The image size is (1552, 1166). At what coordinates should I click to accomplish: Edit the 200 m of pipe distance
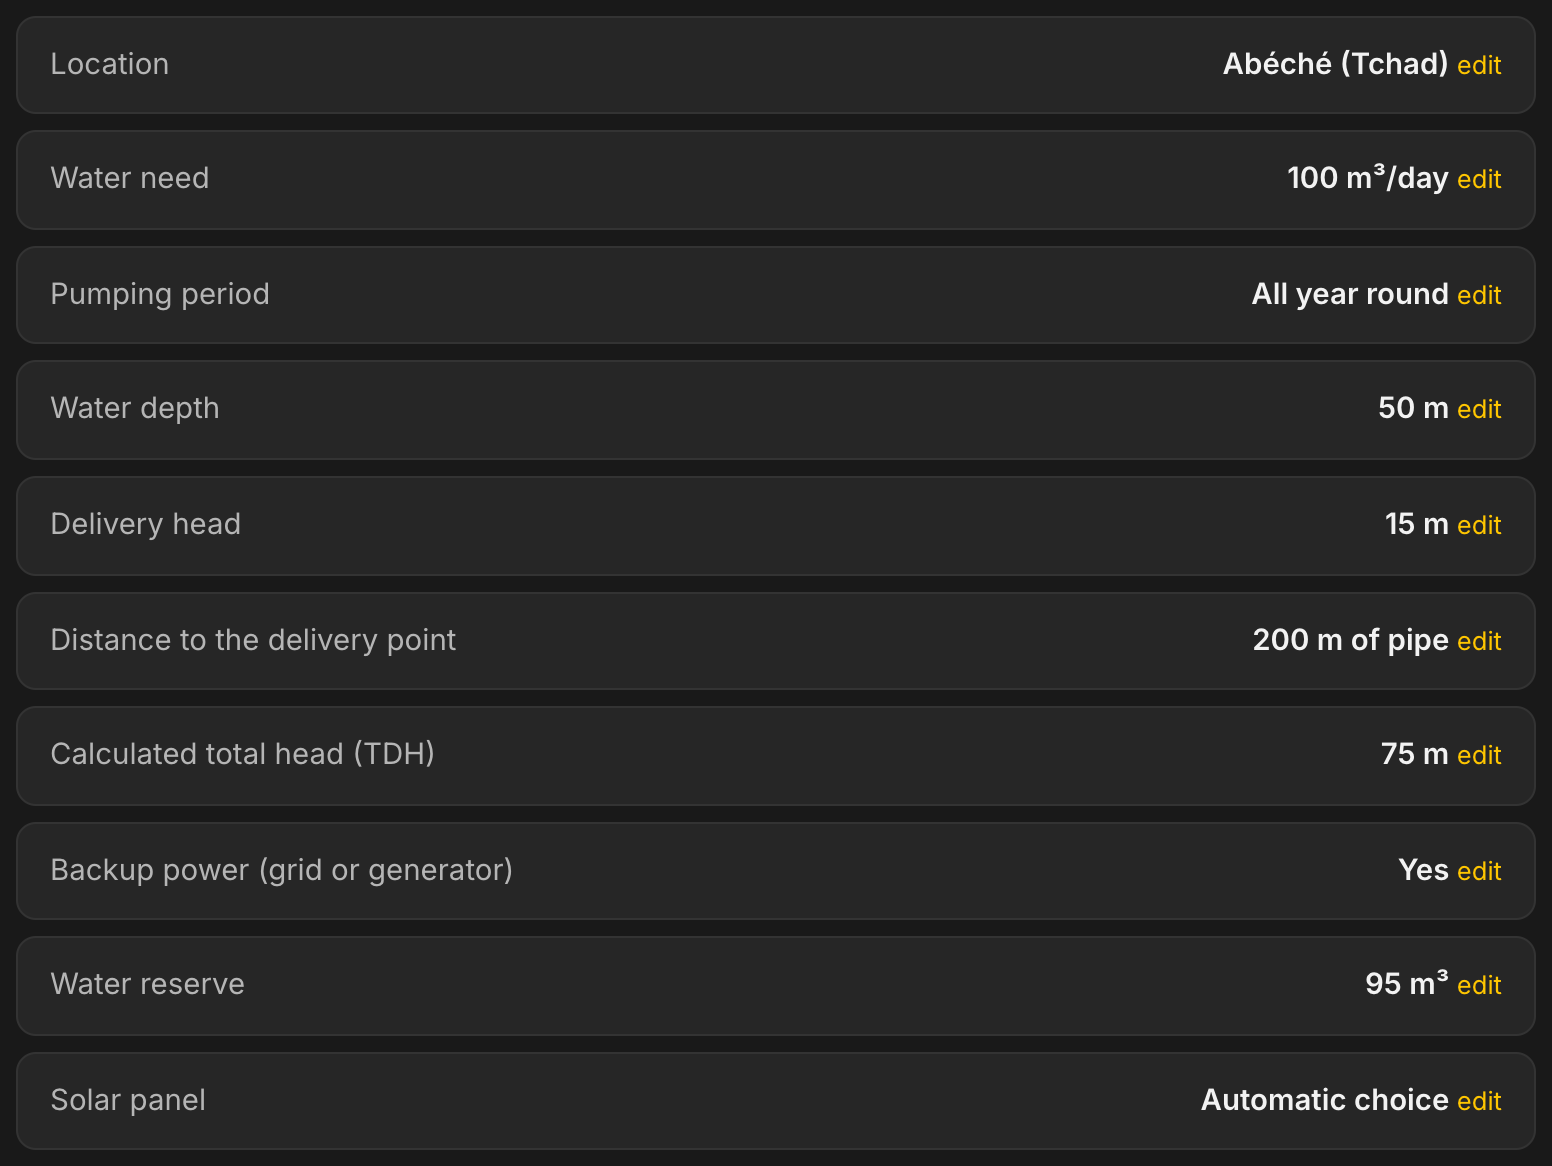[1479, 641]
